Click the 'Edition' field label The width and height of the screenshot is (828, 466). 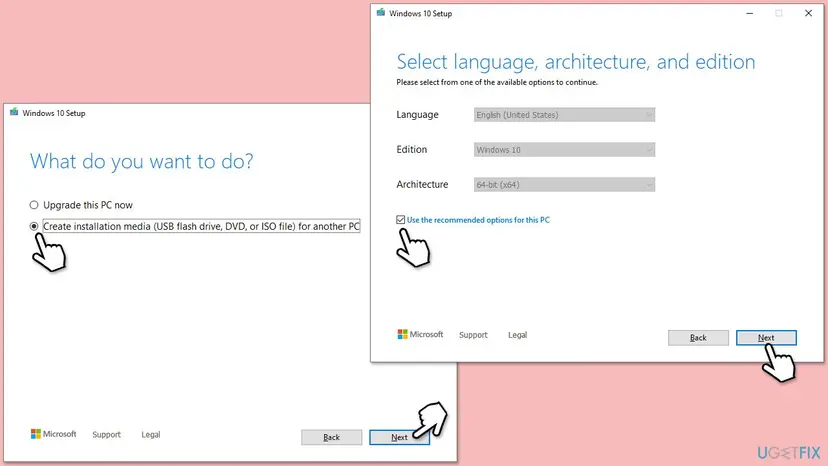(x=411, y=150)
